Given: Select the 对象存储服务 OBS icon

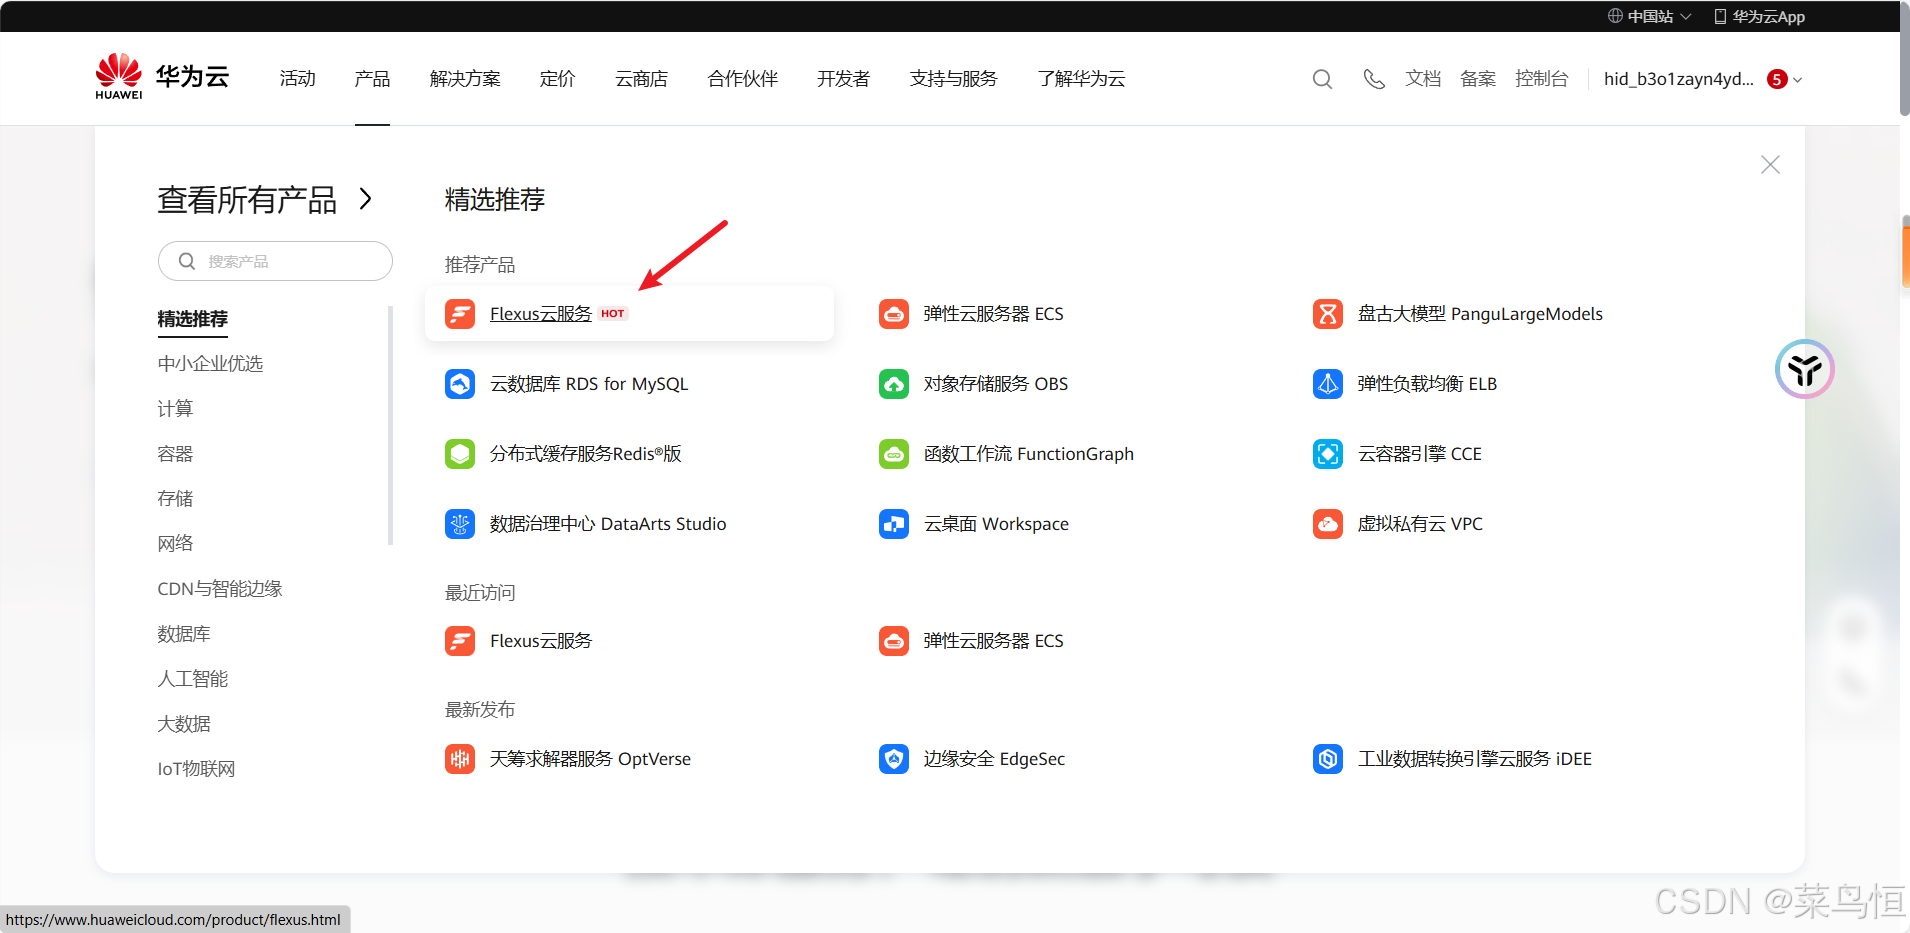Looking at the screenshot, I should coord(893,383).
